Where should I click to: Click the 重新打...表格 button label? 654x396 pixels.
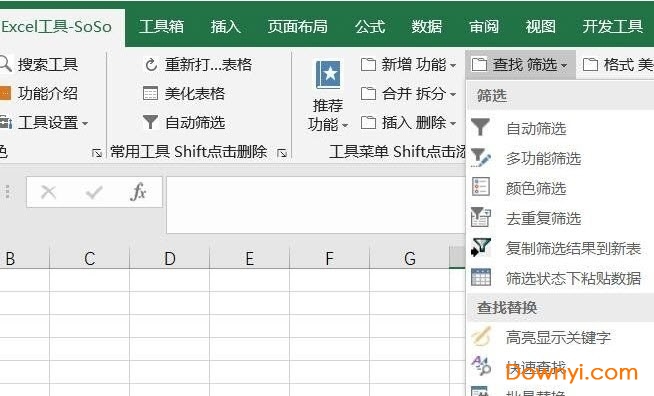point(209,65)
